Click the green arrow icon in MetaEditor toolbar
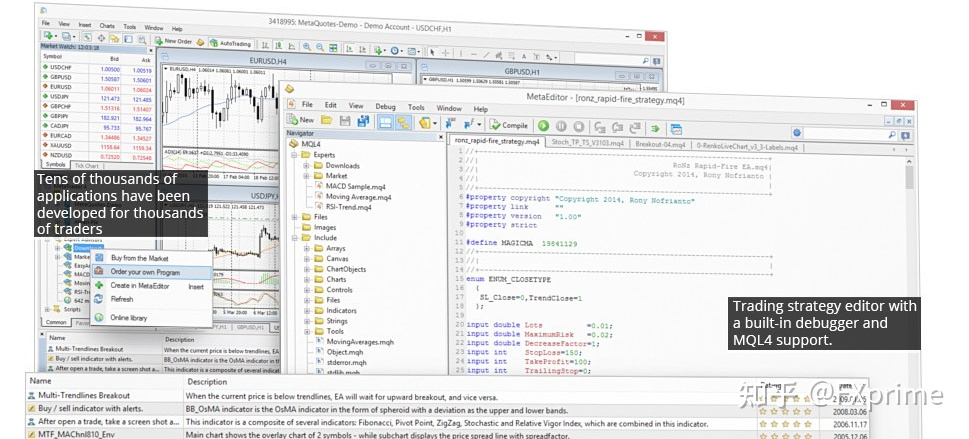This screenshot has height=439, width=969. [x=654, y=128]
